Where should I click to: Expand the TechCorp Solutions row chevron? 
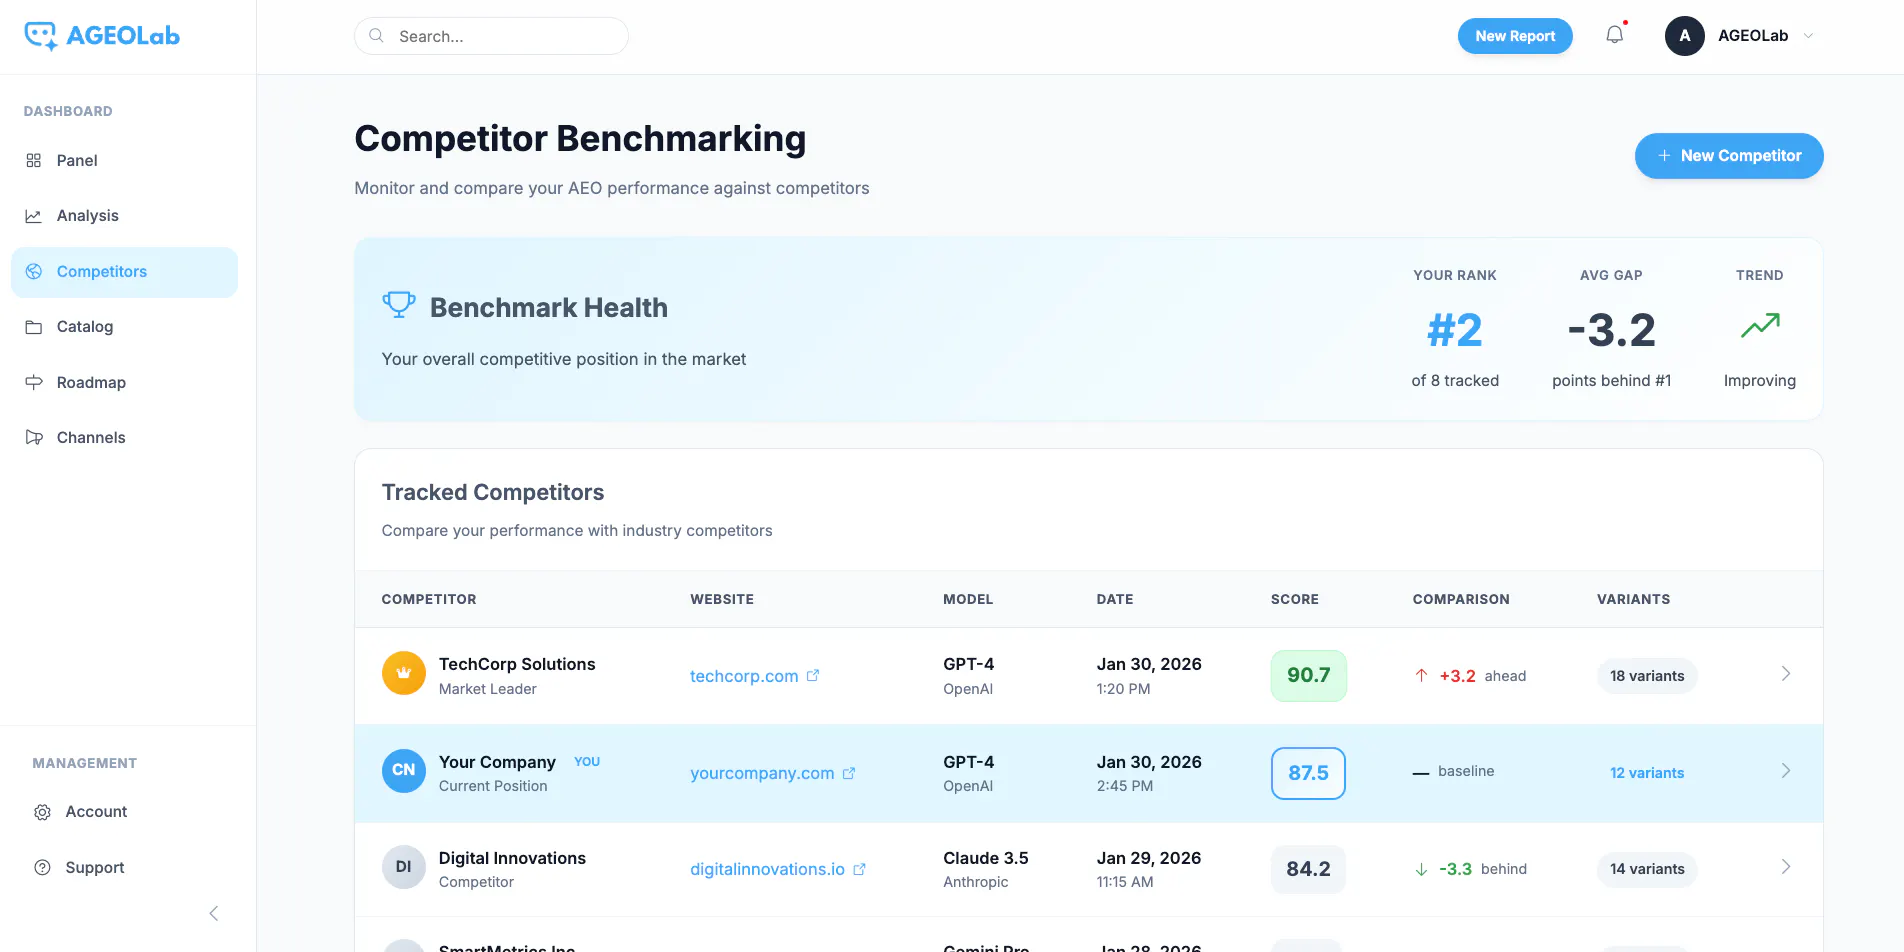(1786, 674)
